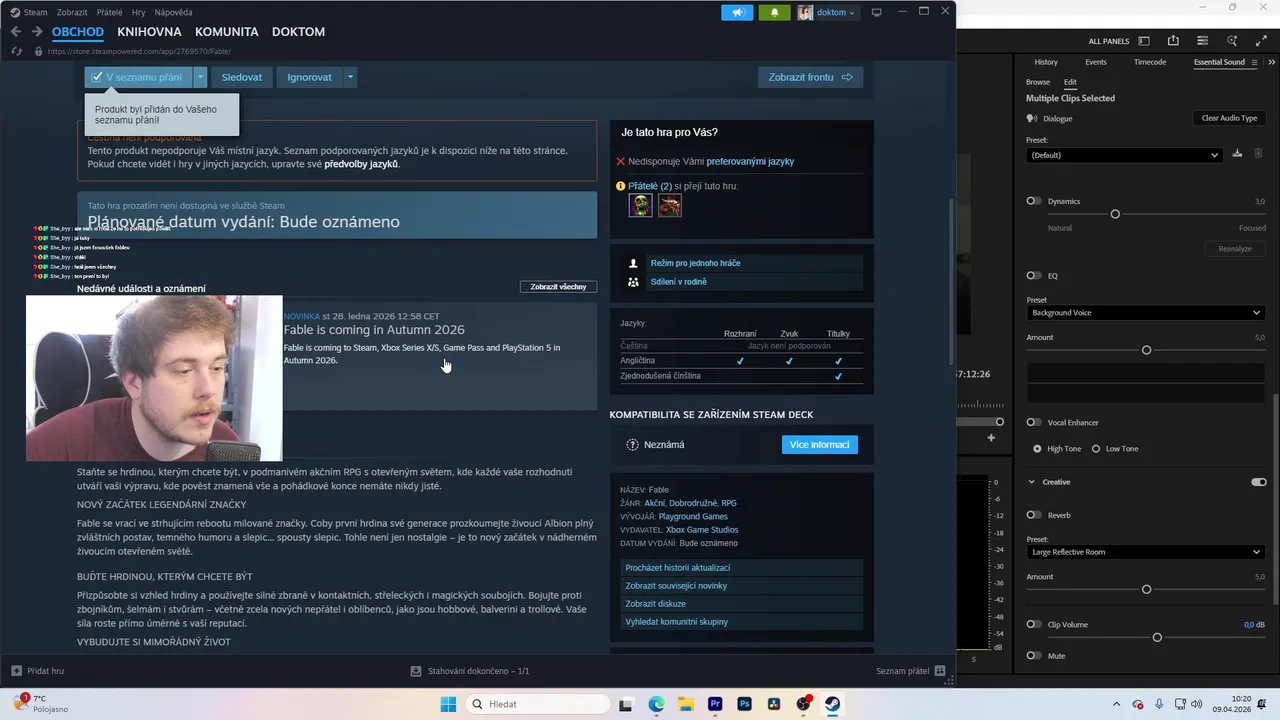Screen dimensions: 1280x720
Task: Adjust the Clip Volume slider handle
Action: point(1157,637)
